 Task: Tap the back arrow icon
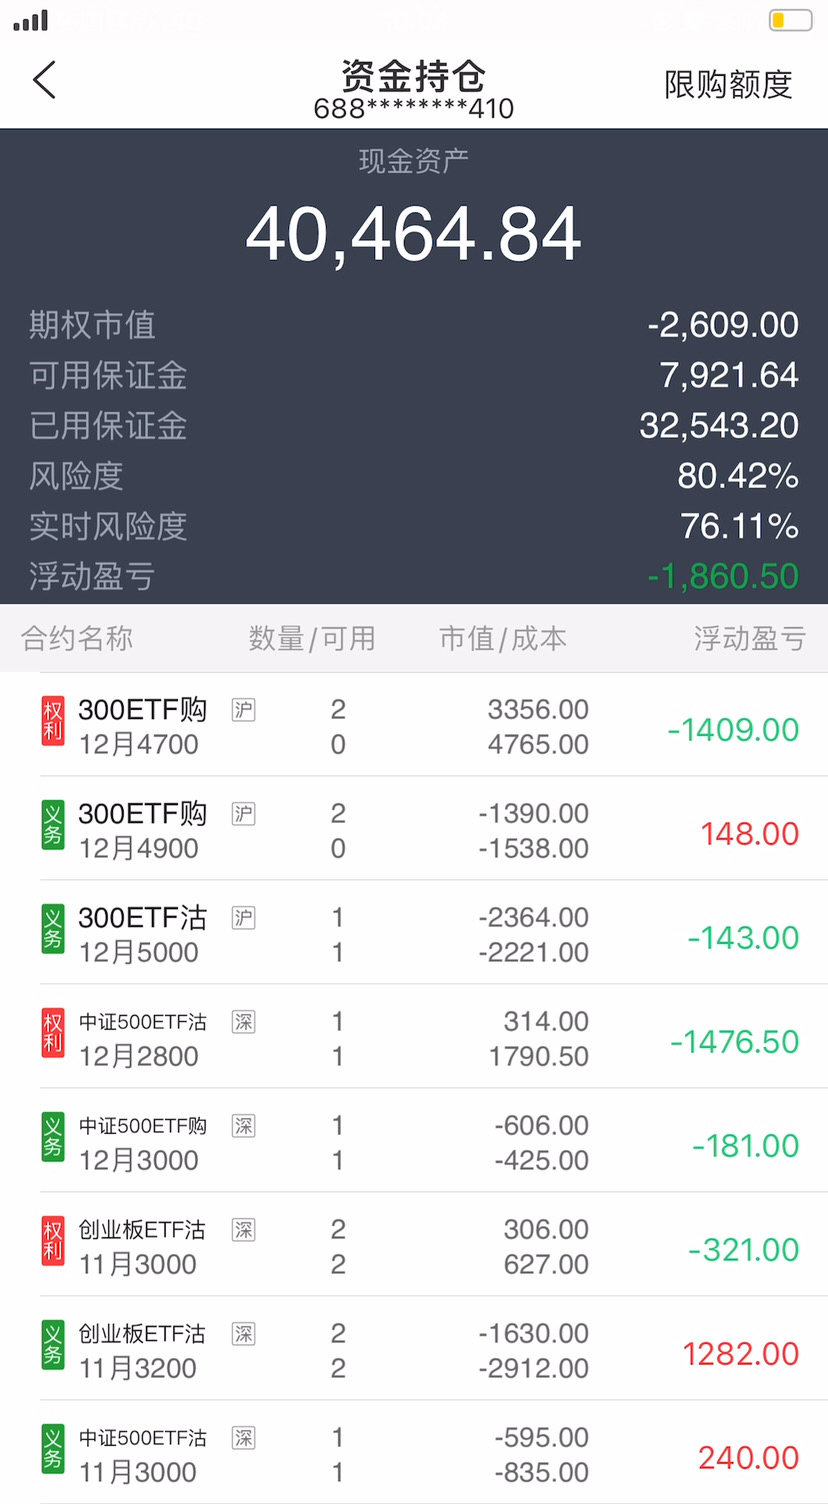tap(44, 81)
